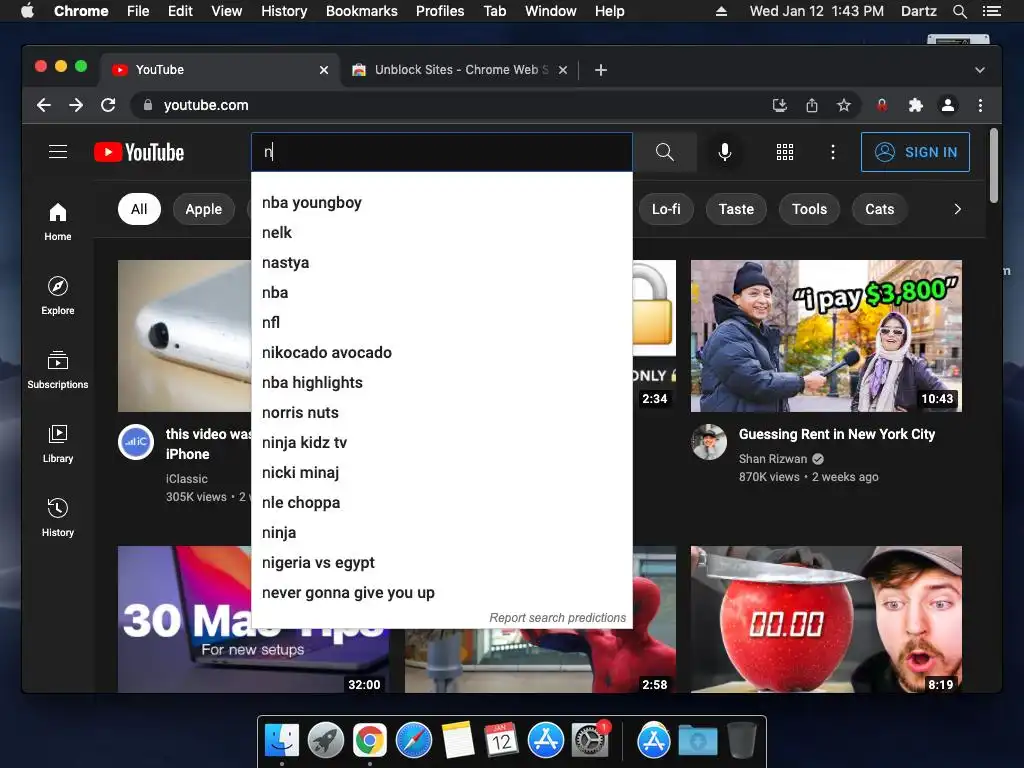The image size is (1024, 768).
Task: Open the red Unblock Sites extension
Action: pyautogui.click(x=882, y=105)
